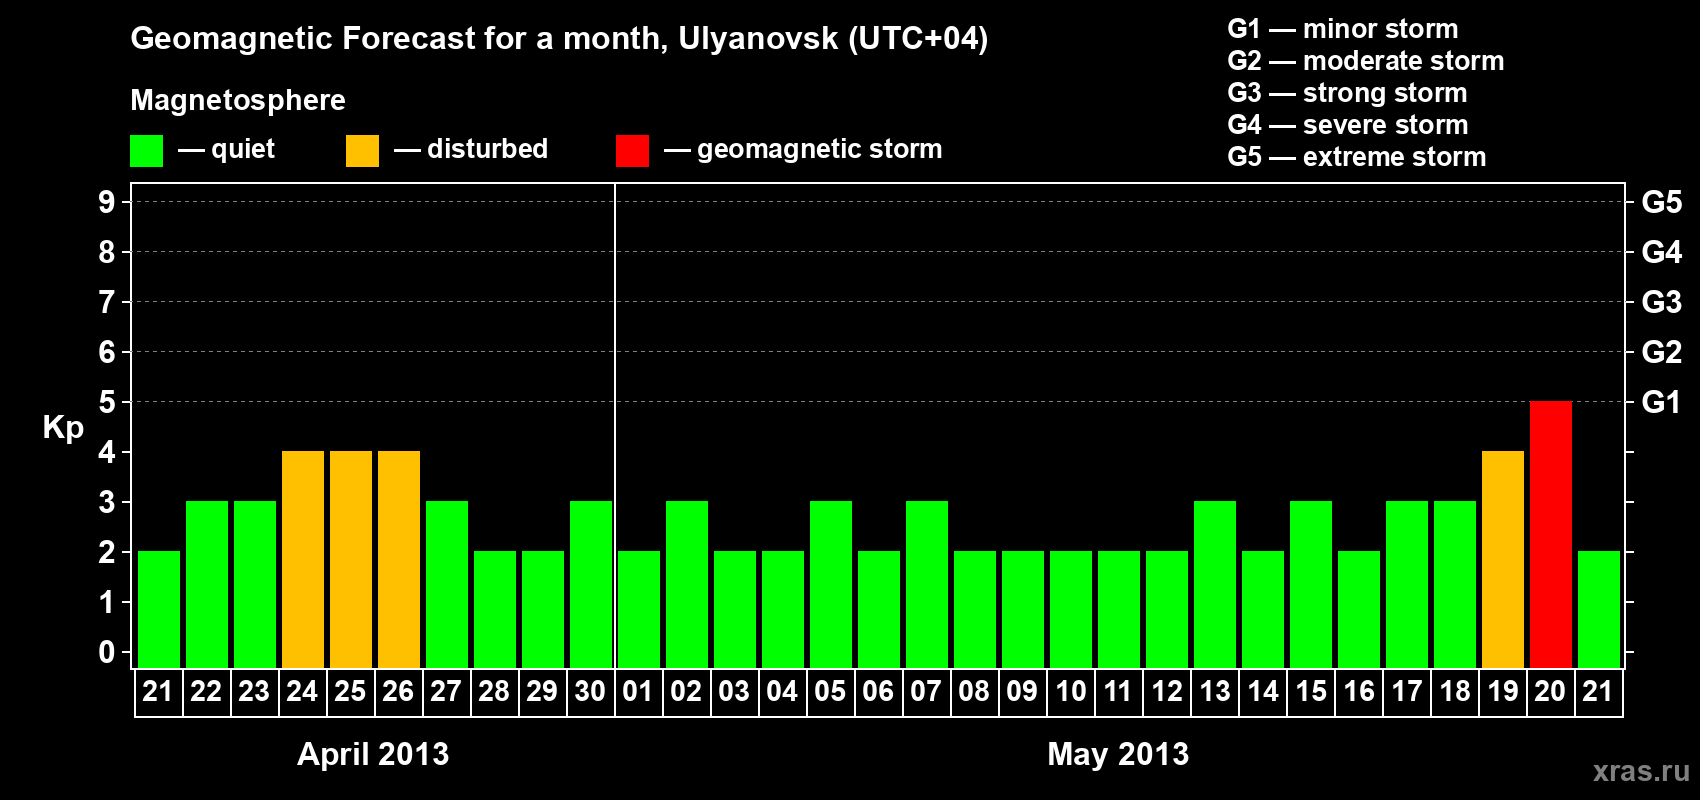Select the green bar for April 30
This screenshot has width=1700, height=800.
pos(591,585)
